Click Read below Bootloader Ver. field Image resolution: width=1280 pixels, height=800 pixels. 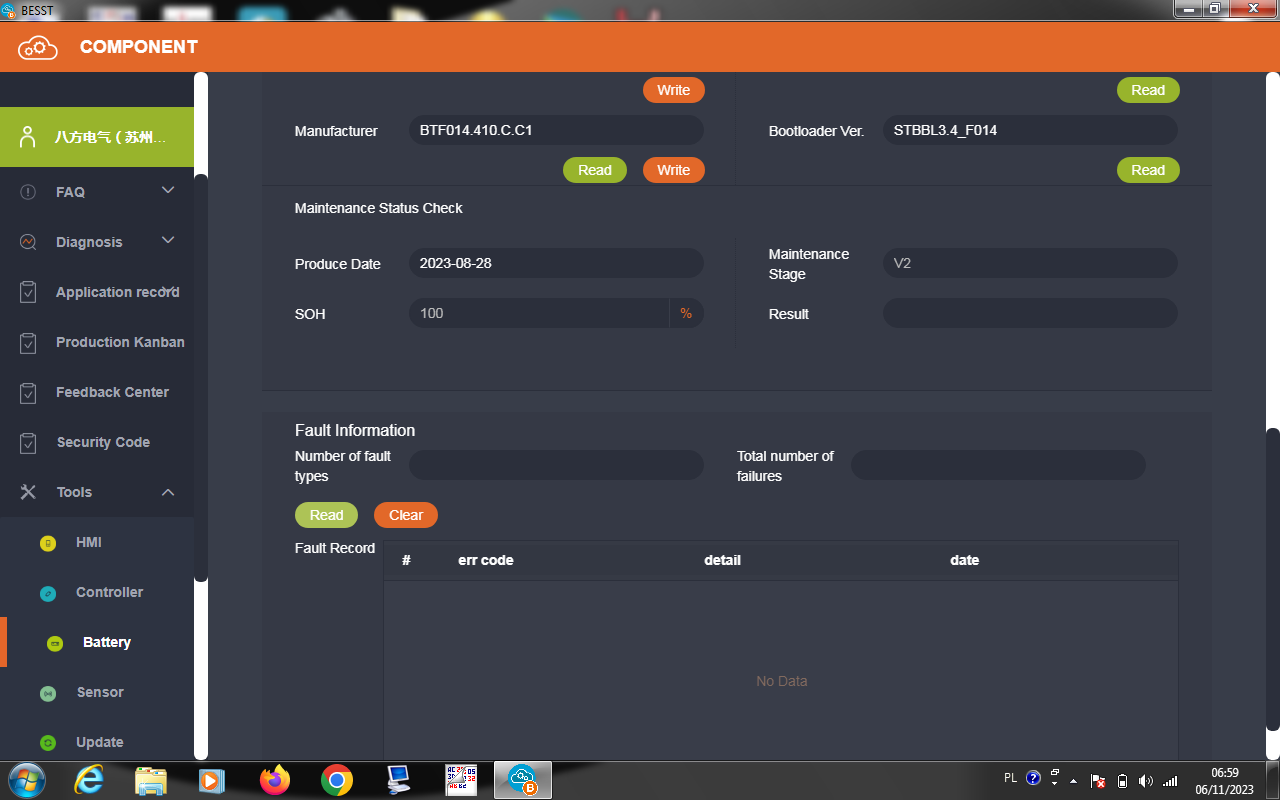[1148, 170]
